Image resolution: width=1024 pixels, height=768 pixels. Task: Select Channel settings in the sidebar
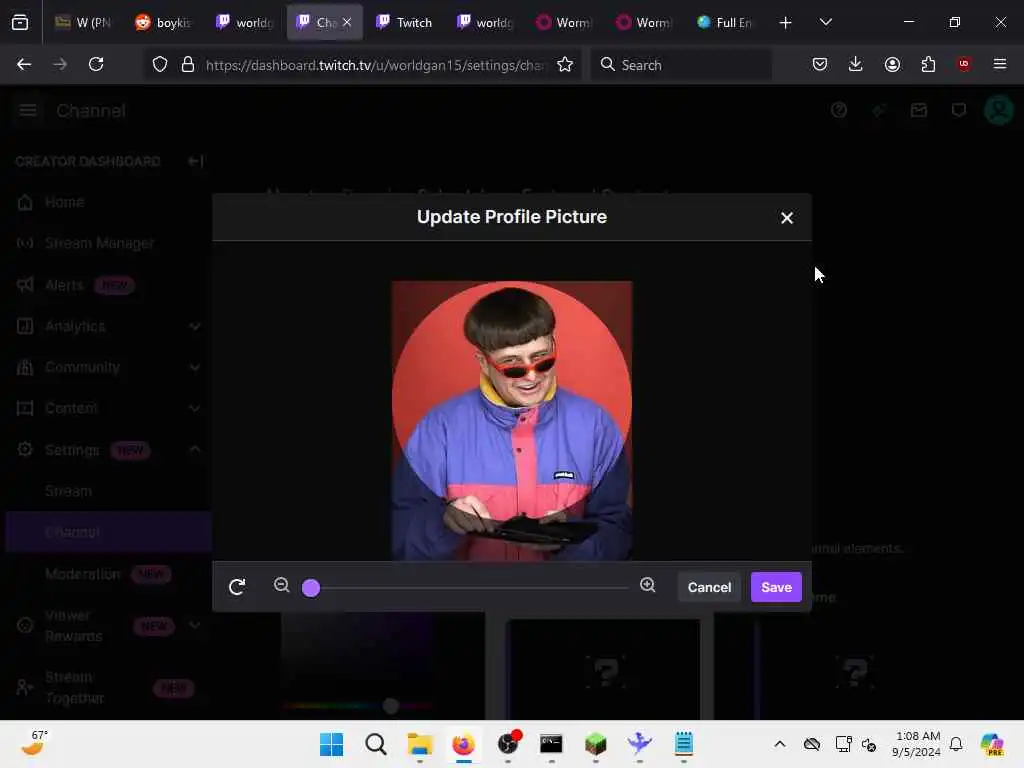pos(108,532)
